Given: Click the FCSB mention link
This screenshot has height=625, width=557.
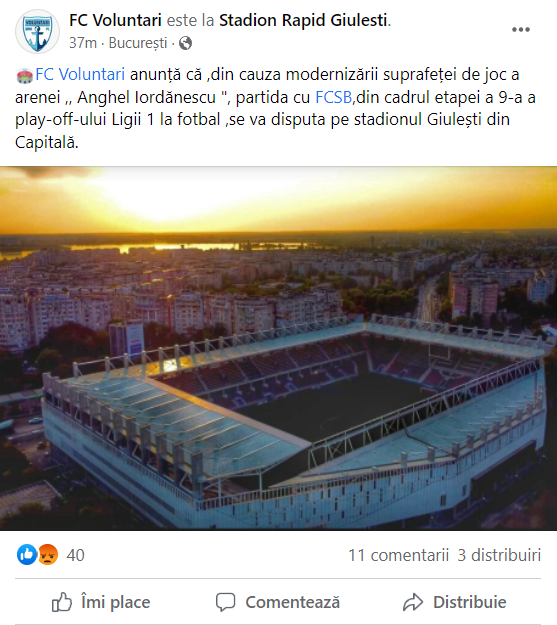Looking at the screenshot, I should [x=333, y=97].
